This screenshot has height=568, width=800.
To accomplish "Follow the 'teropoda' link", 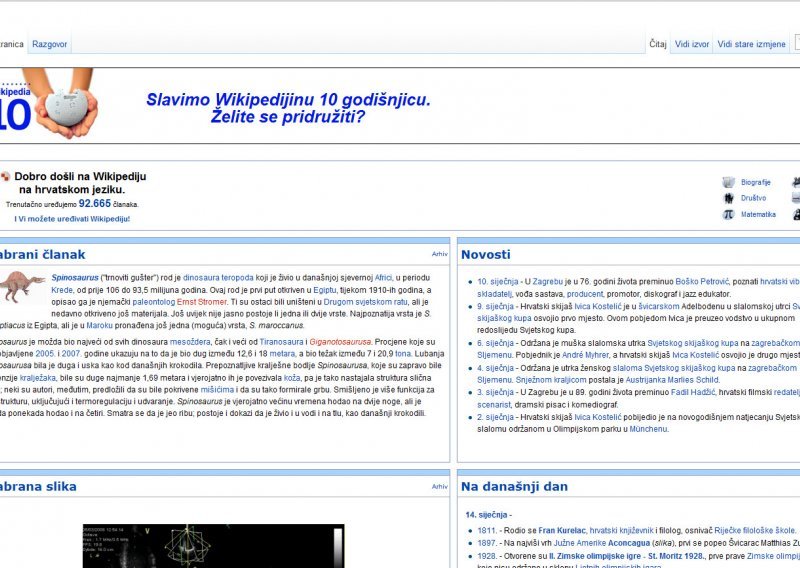I will (236, 278).
